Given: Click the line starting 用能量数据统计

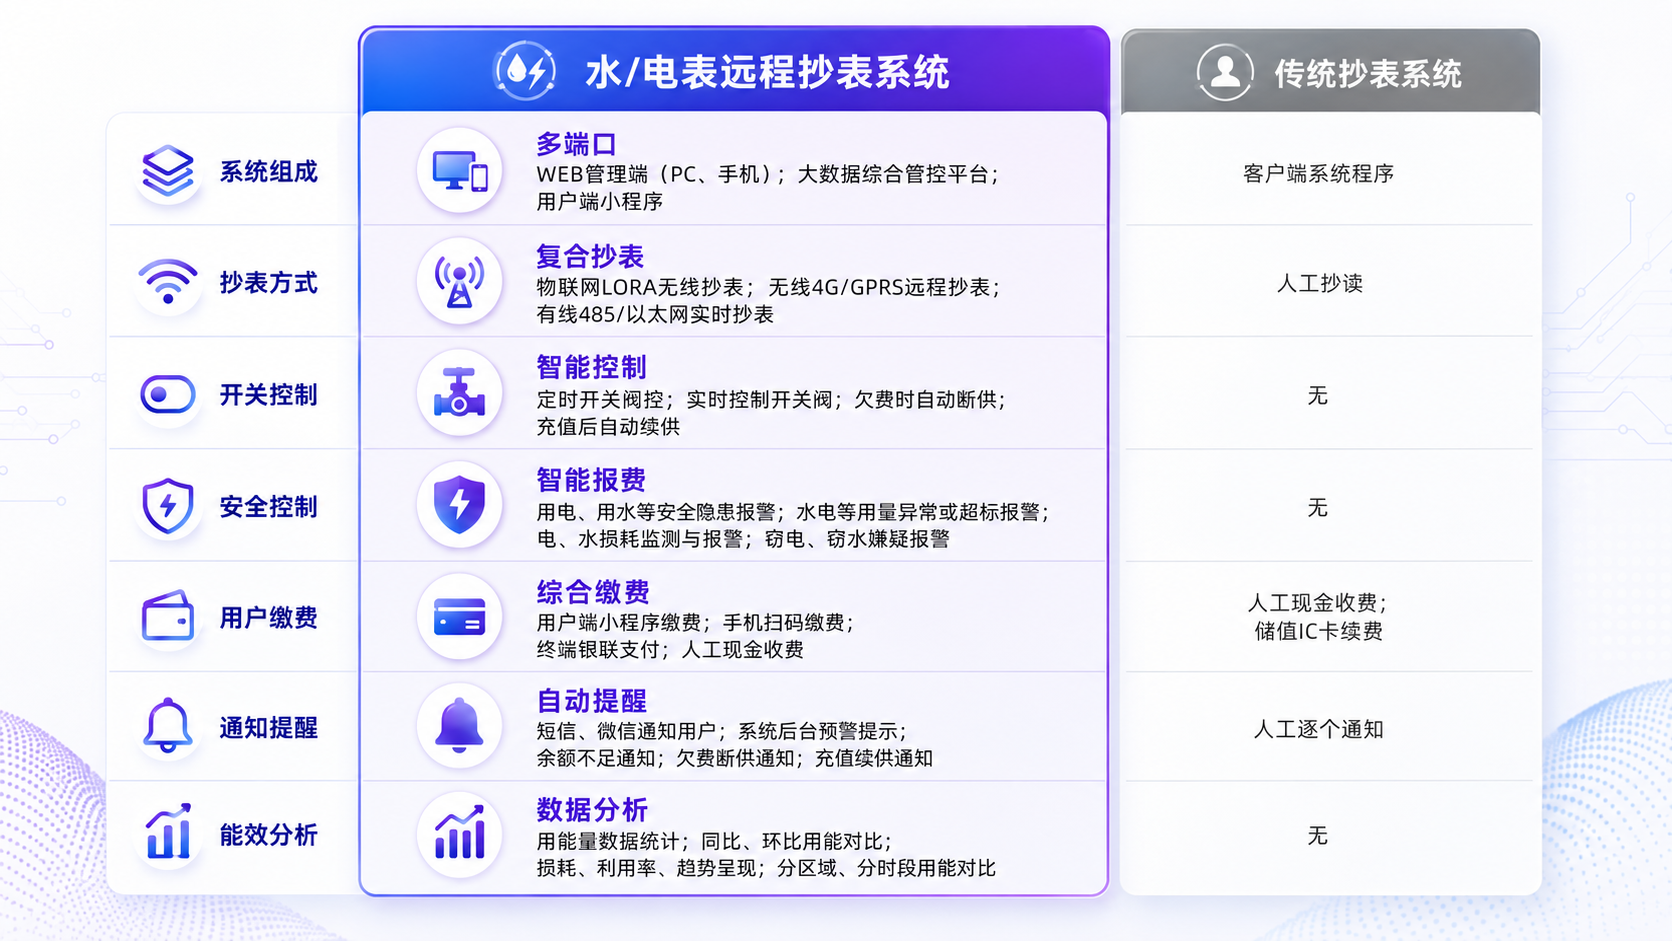Looking at the screenshot, I should point(714,842).
